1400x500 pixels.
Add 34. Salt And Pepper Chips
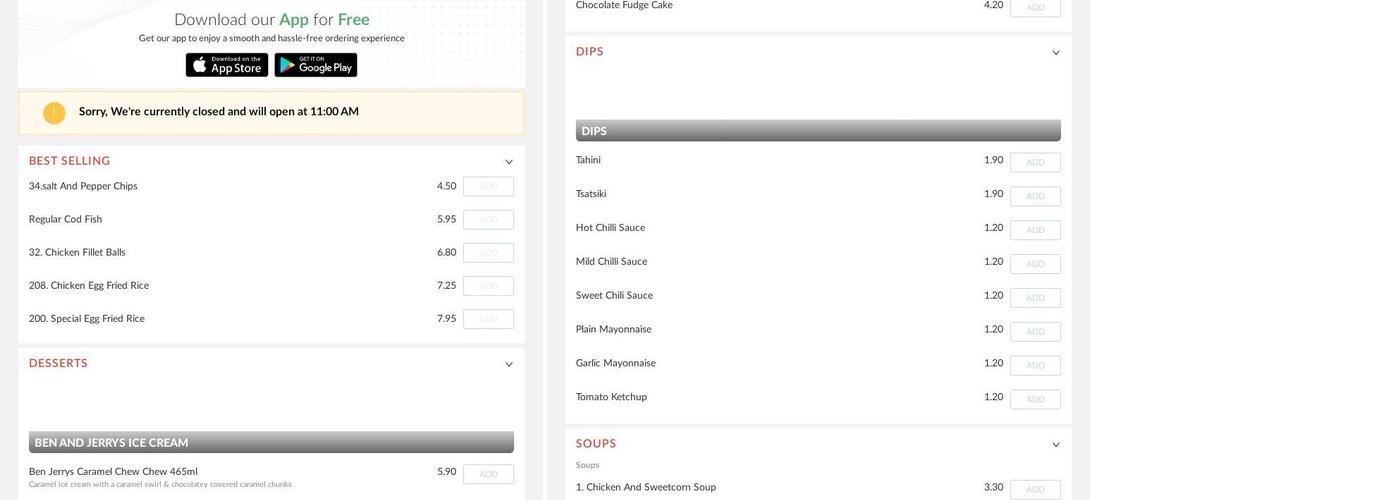488,187
